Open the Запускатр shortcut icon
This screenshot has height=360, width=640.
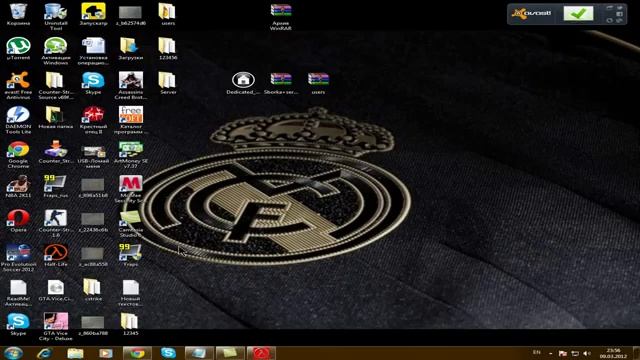[x=93, y=12]
